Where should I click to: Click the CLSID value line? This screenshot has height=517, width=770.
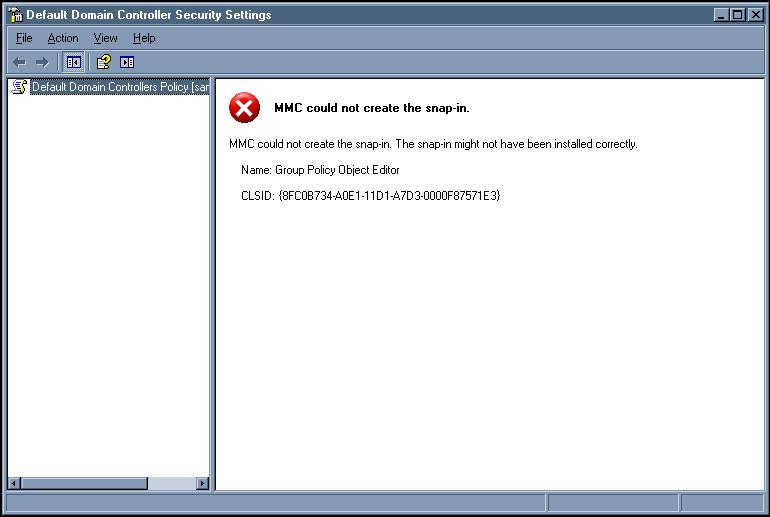(371, 196)
